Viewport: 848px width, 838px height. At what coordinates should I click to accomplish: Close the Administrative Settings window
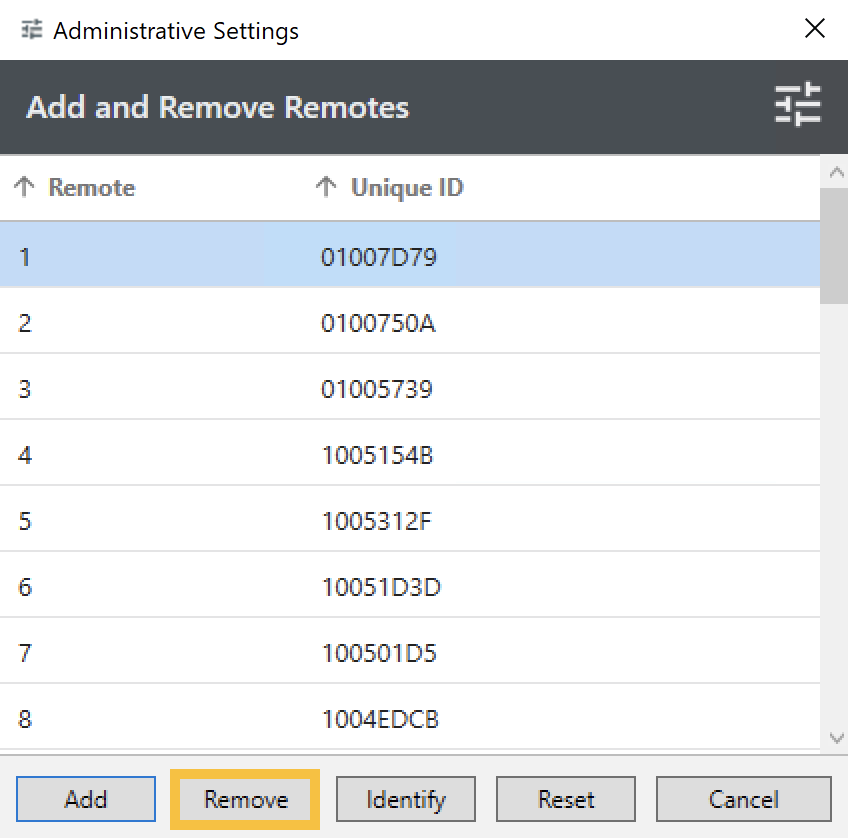point(815,29)
